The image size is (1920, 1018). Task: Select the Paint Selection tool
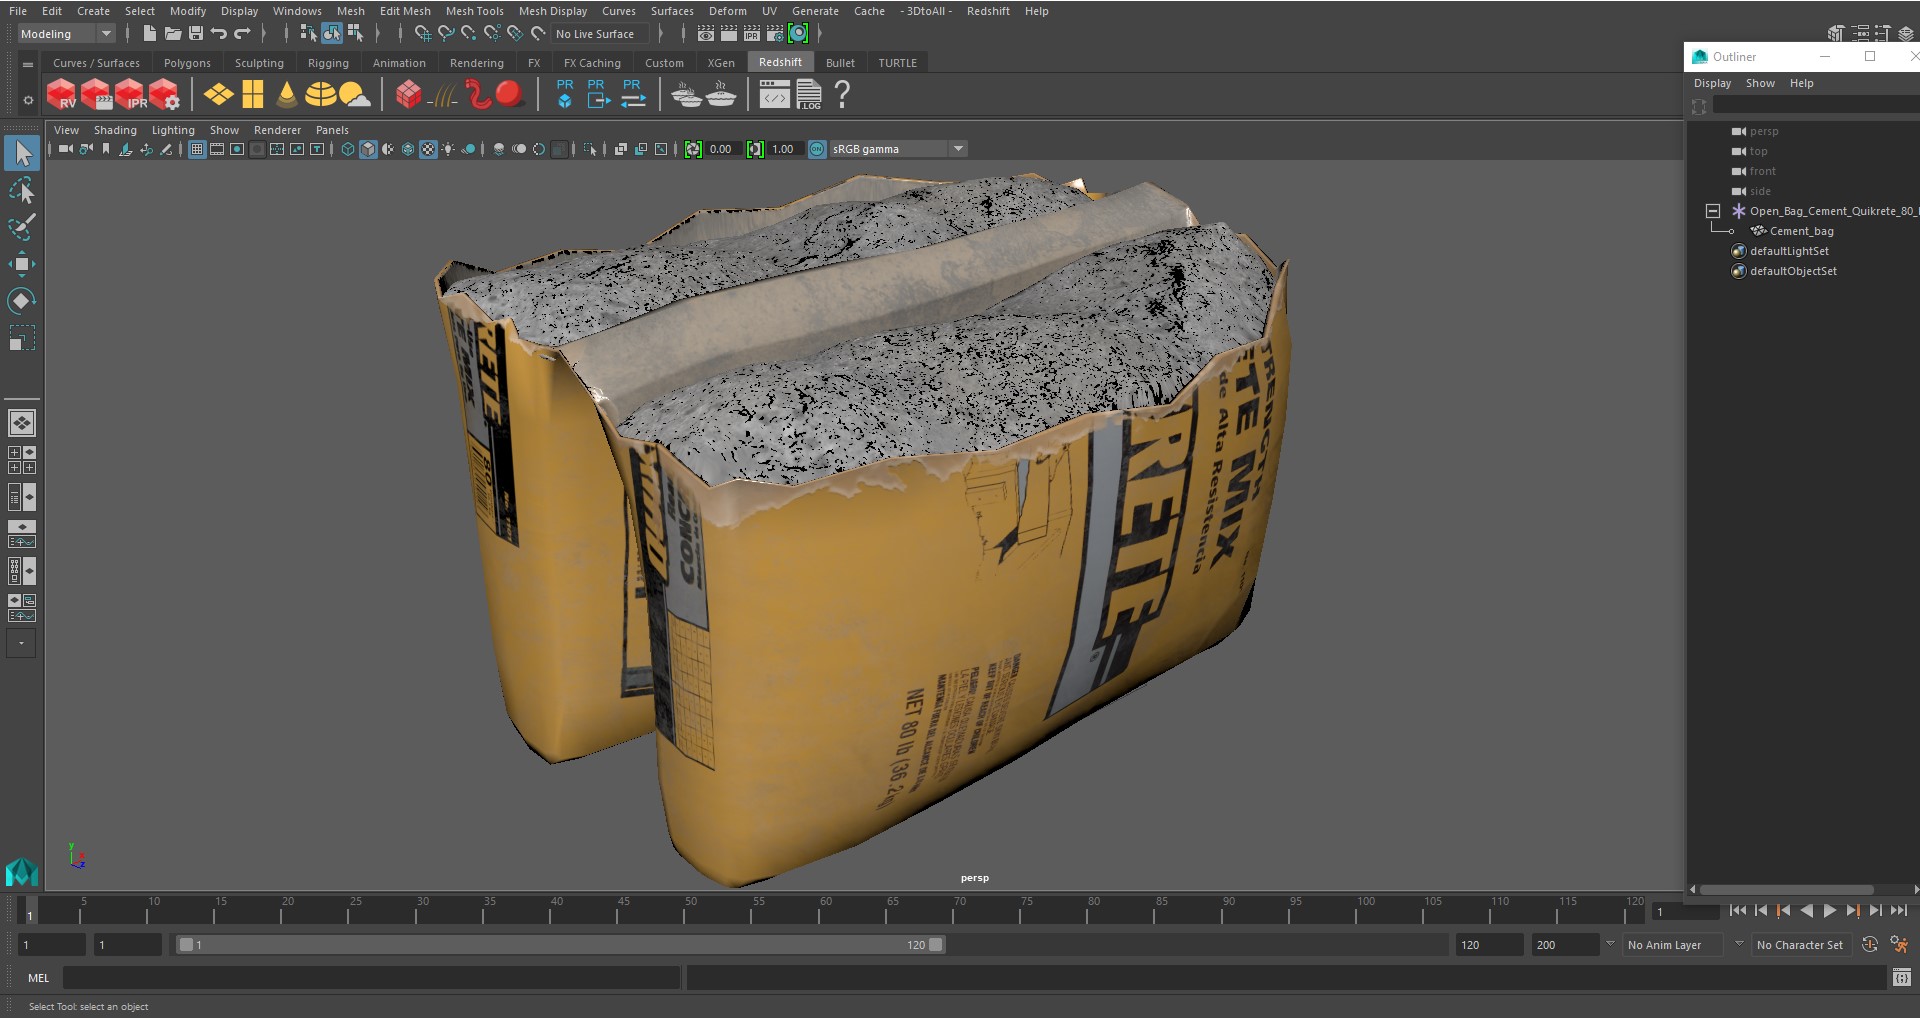click(x=21, y=227)
